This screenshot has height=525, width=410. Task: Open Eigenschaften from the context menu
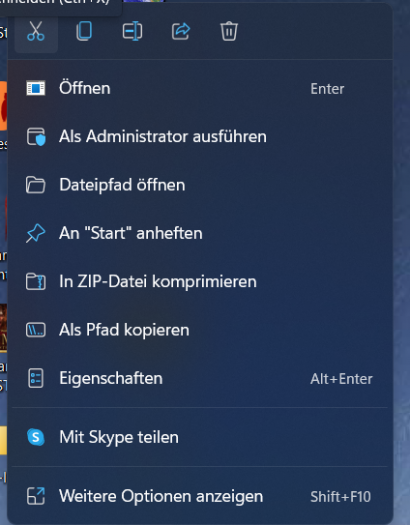[x=200, y=378]
